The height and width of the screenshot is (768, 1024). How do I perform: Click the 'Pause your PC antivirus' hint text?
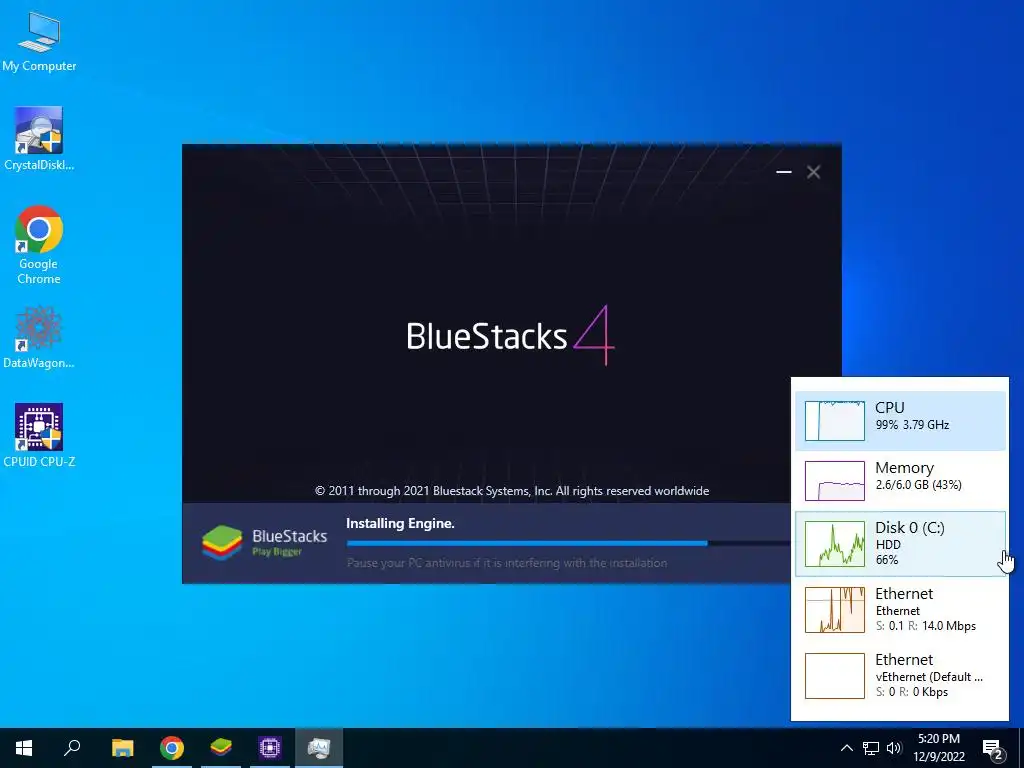[507, 562]
